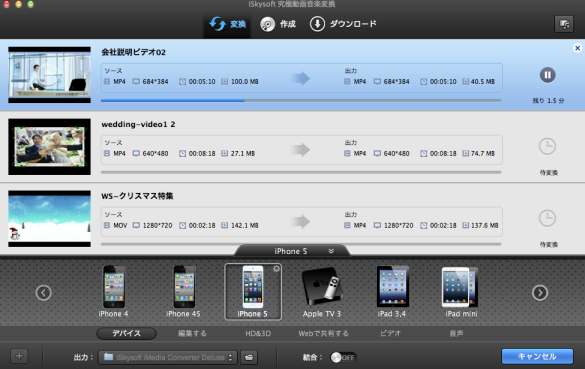Click the progress bar of wedding-video1 2
The height and width of the screenshot is (369, 585).
301,172
